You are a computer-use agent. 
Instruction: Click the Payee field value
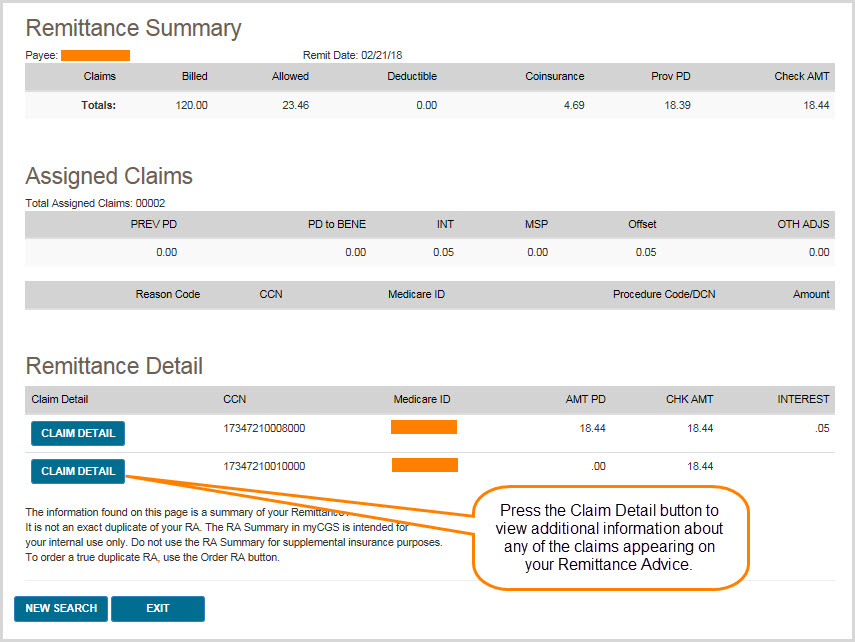[96, 55]
